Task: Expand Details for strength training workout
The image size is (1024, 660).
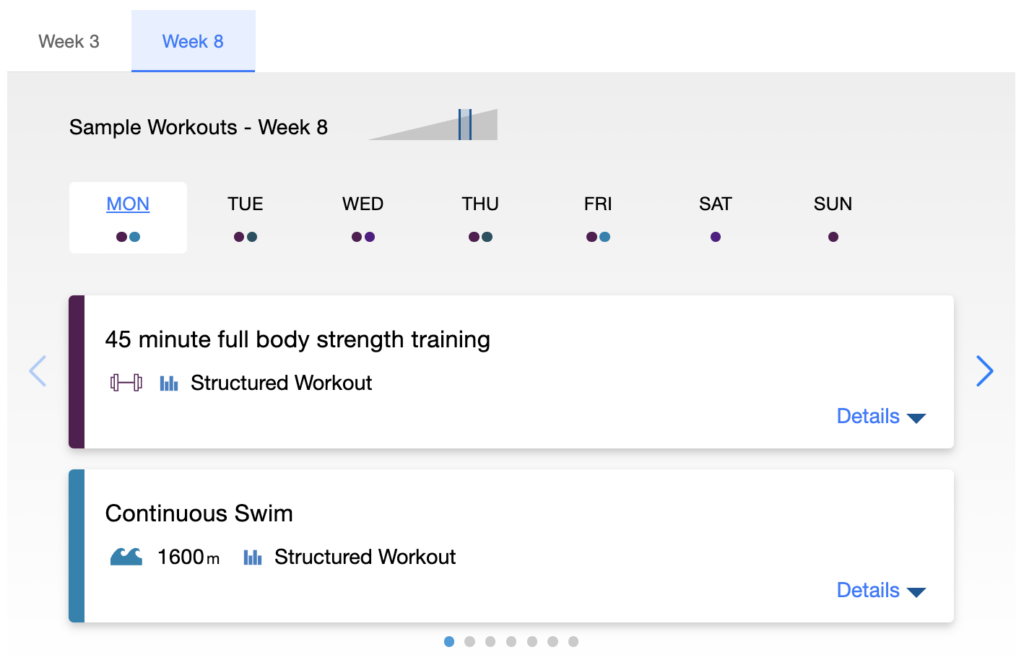Action: 881,417
